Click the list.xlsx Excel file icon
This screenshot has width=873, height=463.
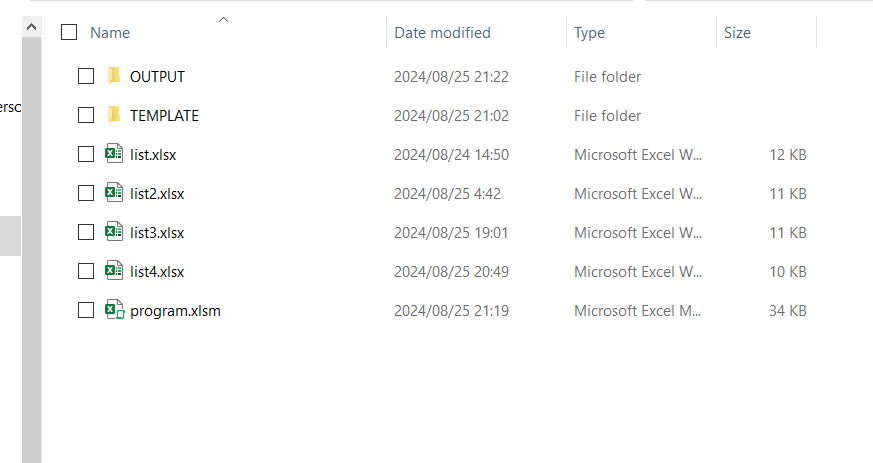pyautogui.click(x=114, y=154)
